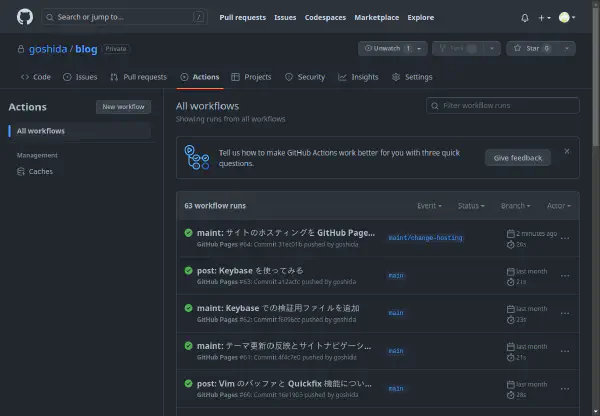Open the Branch filter dropdown
This screenshot has height=416, width=600.
coord(515,206)
